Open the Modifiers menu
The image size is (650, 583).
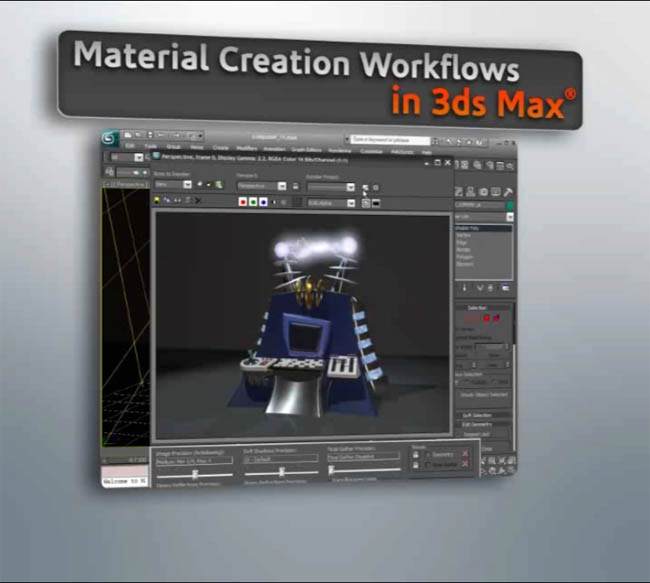coord(247,148)
